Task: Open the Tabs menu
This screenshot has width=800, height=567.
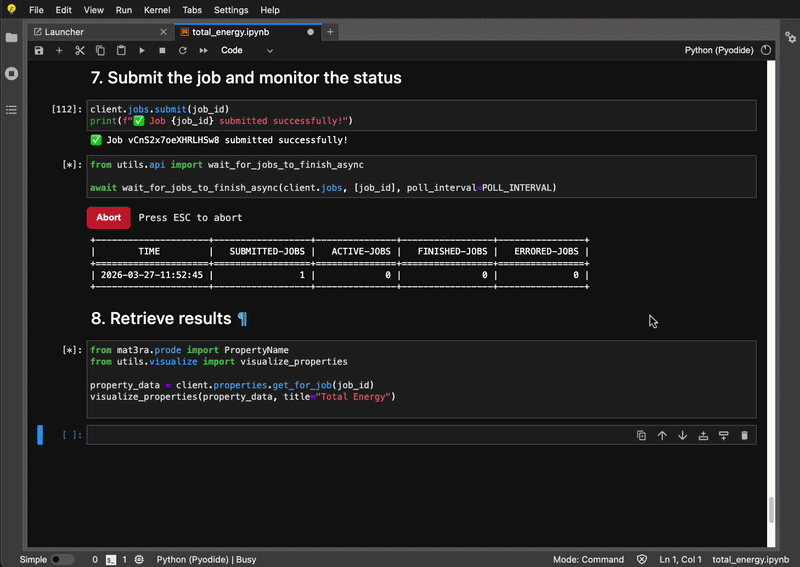Action: [x=192, y=10]
